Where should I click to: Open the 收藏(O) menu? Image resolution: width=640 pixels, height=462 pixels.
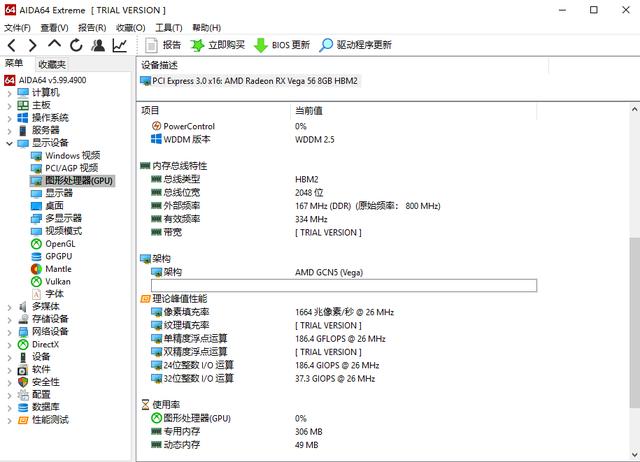131,28
